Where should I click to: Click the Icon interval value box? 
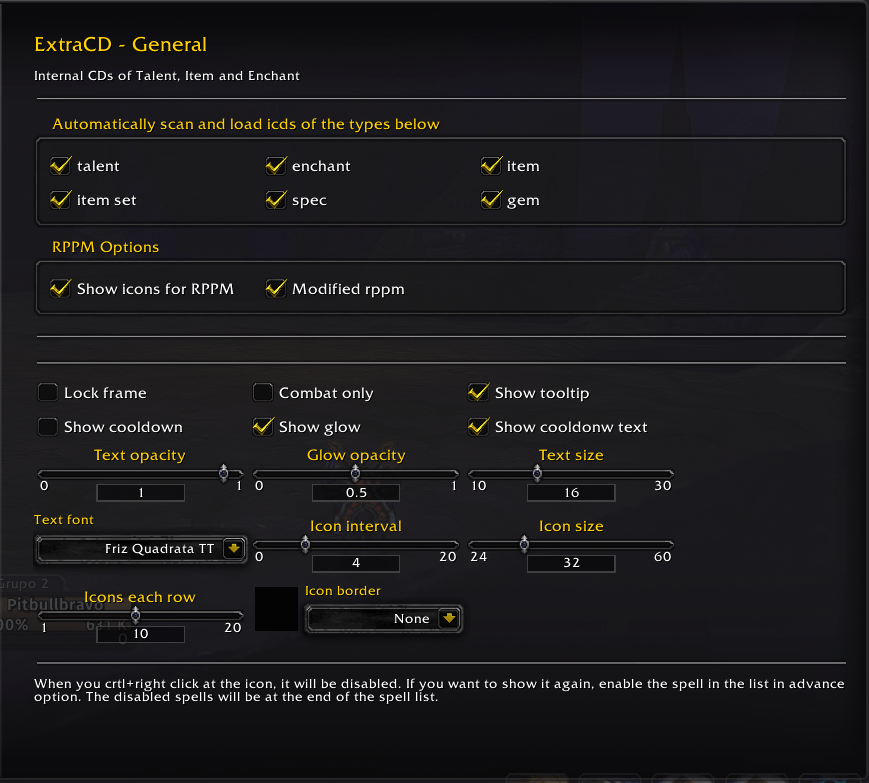(x=356, y=563)
